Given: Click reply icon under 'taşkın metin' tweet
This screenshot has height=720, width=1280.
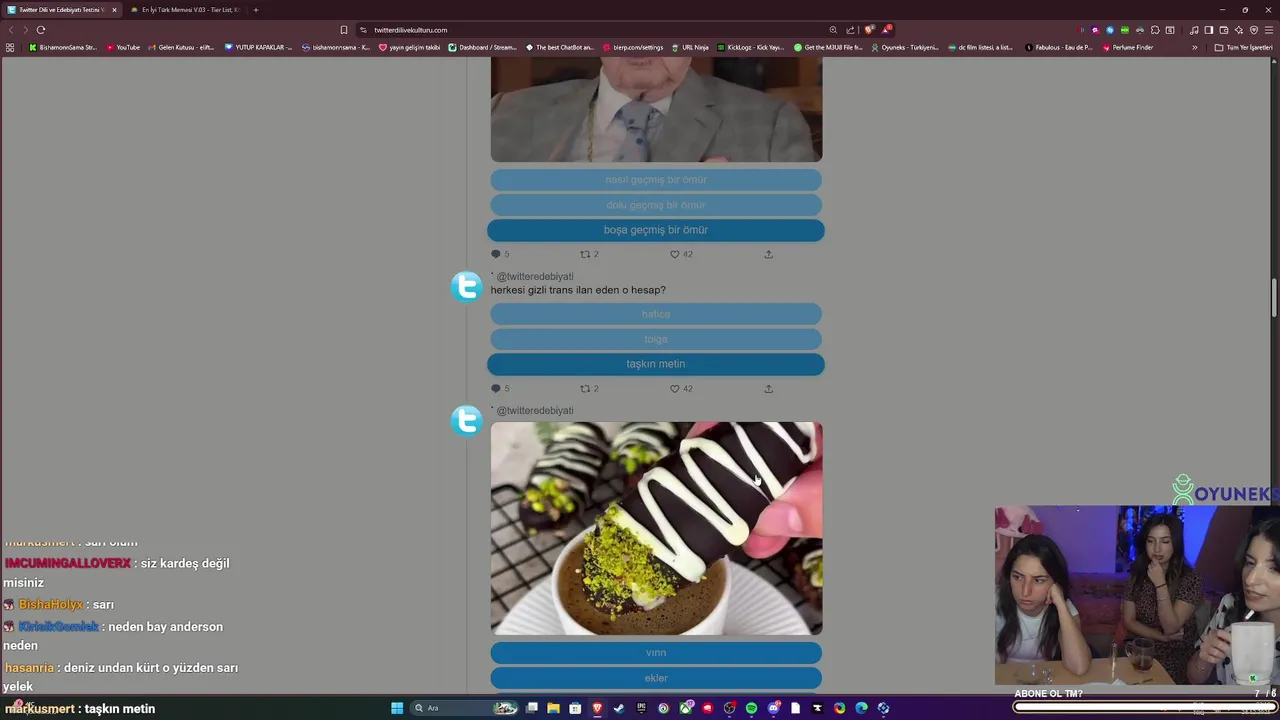Looking at the screenshot, I should point(496,388).
